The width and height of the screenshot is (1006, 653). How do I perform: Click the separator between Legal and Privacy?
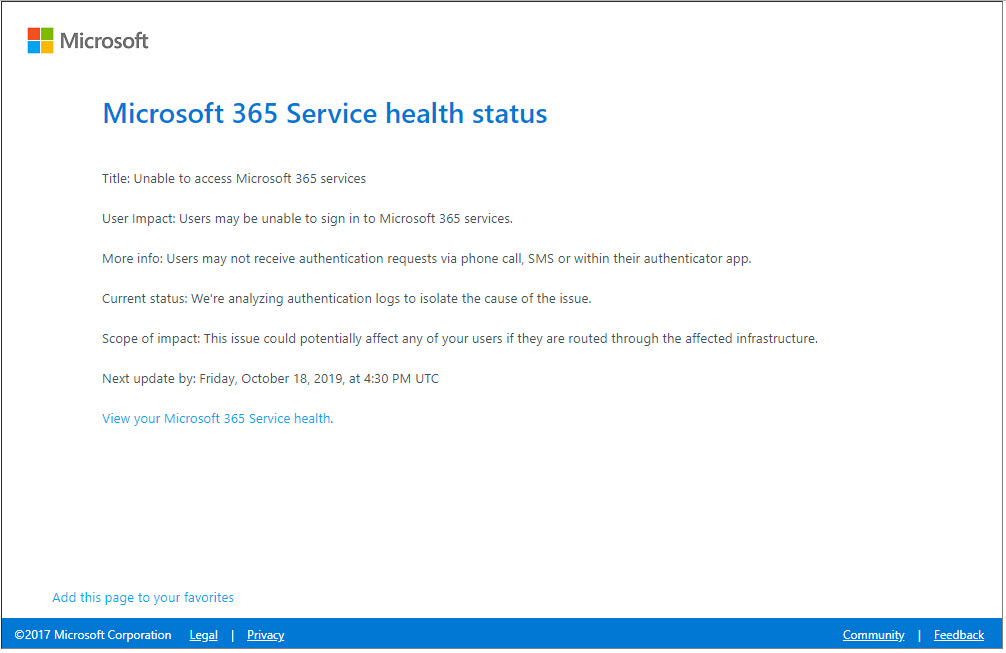coord(233,635)
